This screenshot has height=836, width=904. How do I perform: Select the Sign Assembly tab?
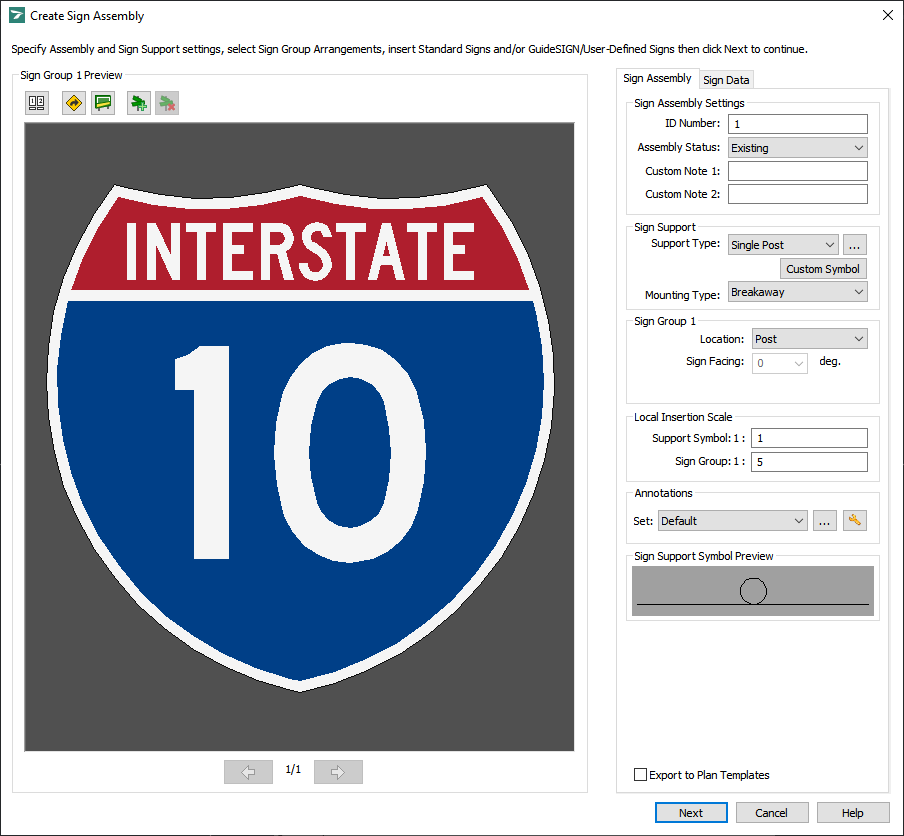click(657, 78)
